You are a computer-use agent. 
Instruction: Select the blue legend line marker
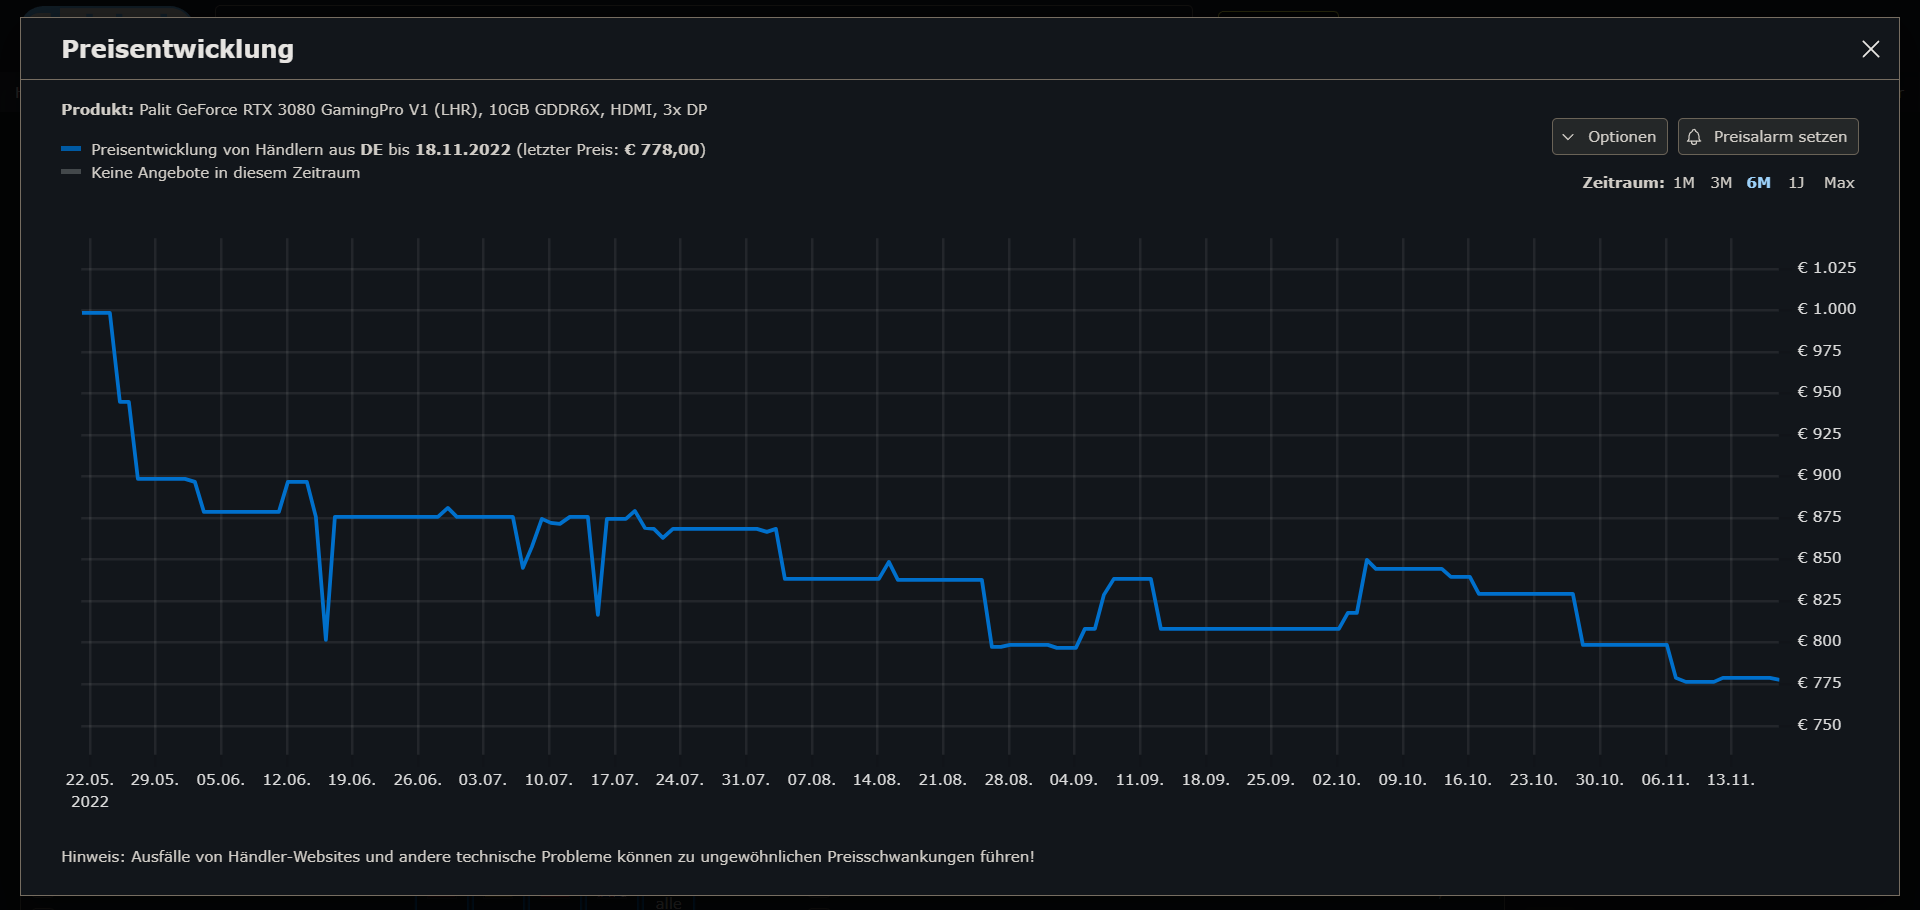71,148
